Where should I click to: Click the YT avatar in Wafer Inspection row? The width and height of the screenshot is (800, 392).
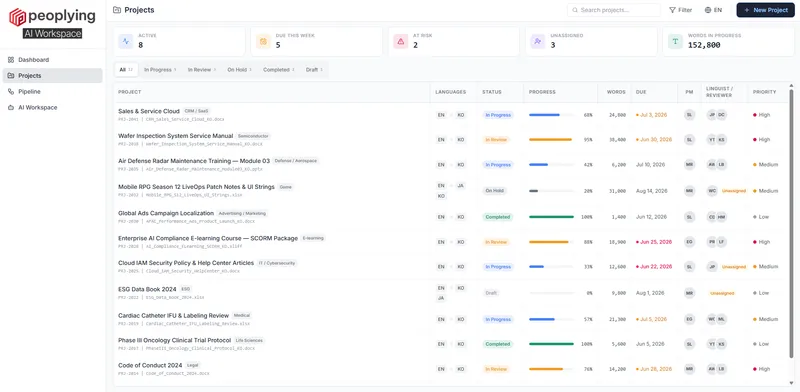tap(712, 139)
